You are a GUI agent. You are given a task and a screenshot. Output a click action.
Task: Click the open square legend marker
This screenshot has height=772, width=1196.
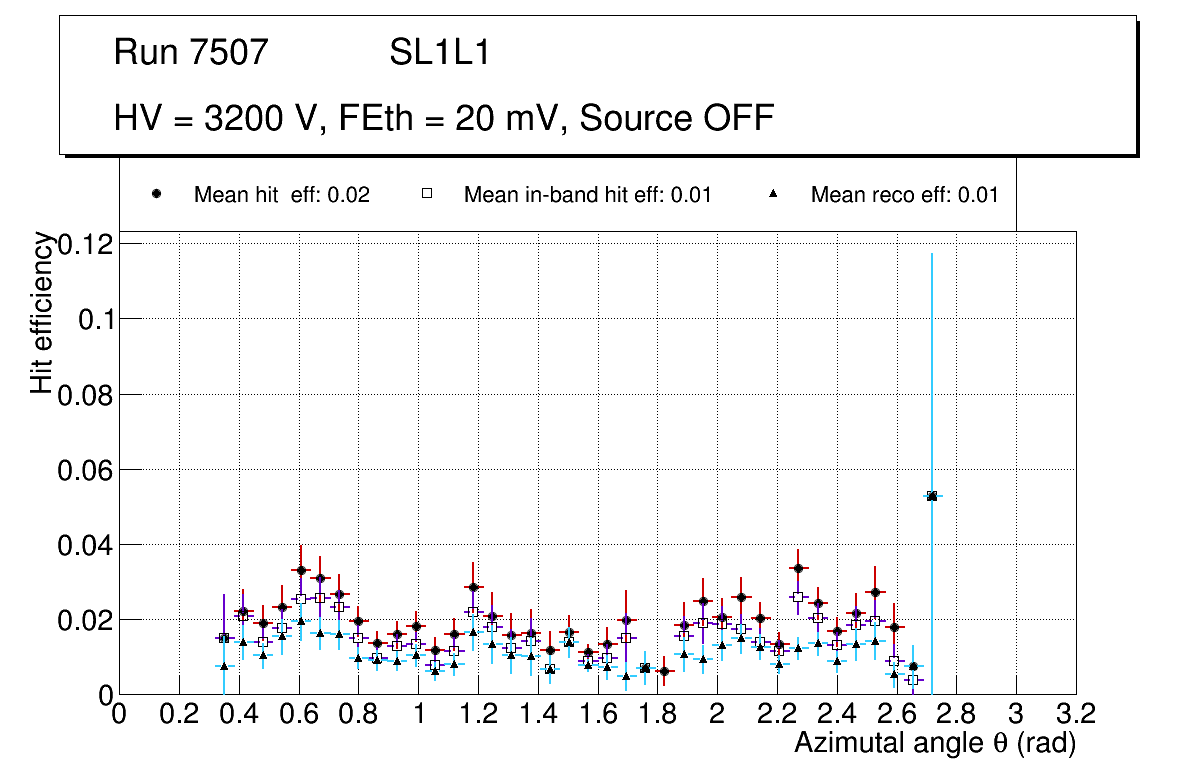(426, 194)
